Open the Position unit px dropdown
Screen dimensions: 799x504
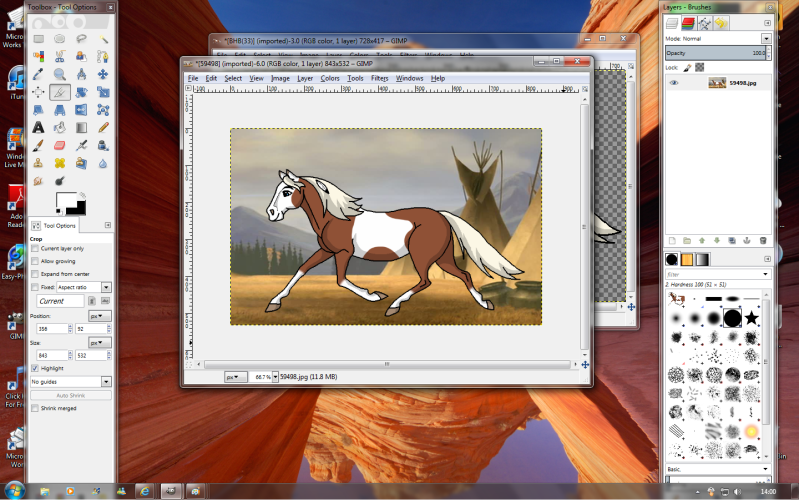[x=99, y=316]
